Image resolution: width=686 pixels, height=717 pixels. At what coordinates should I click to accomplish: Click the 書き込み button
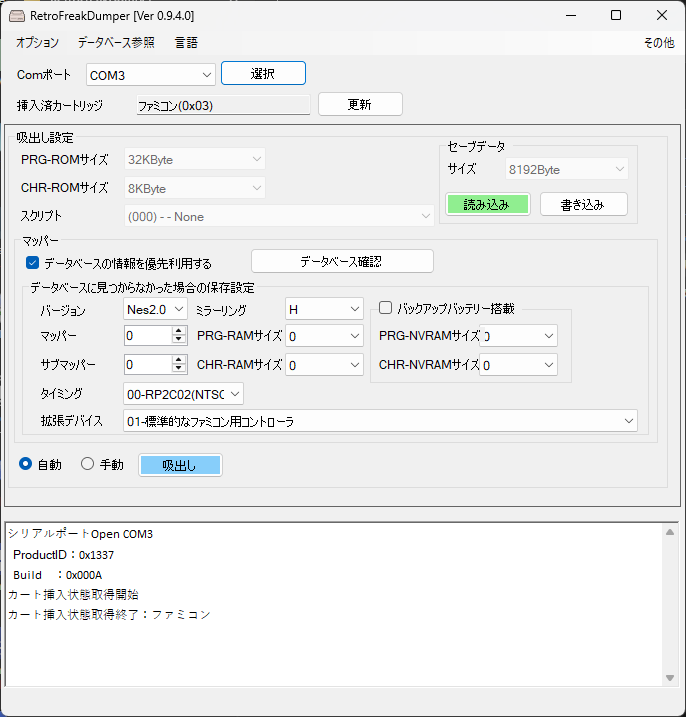[x=583, y=204]
